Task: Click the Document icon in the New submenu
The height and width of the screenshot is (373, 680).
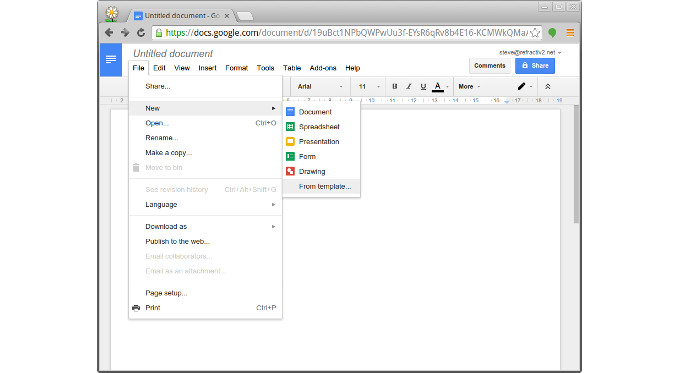Action: [x=290, y=112]
